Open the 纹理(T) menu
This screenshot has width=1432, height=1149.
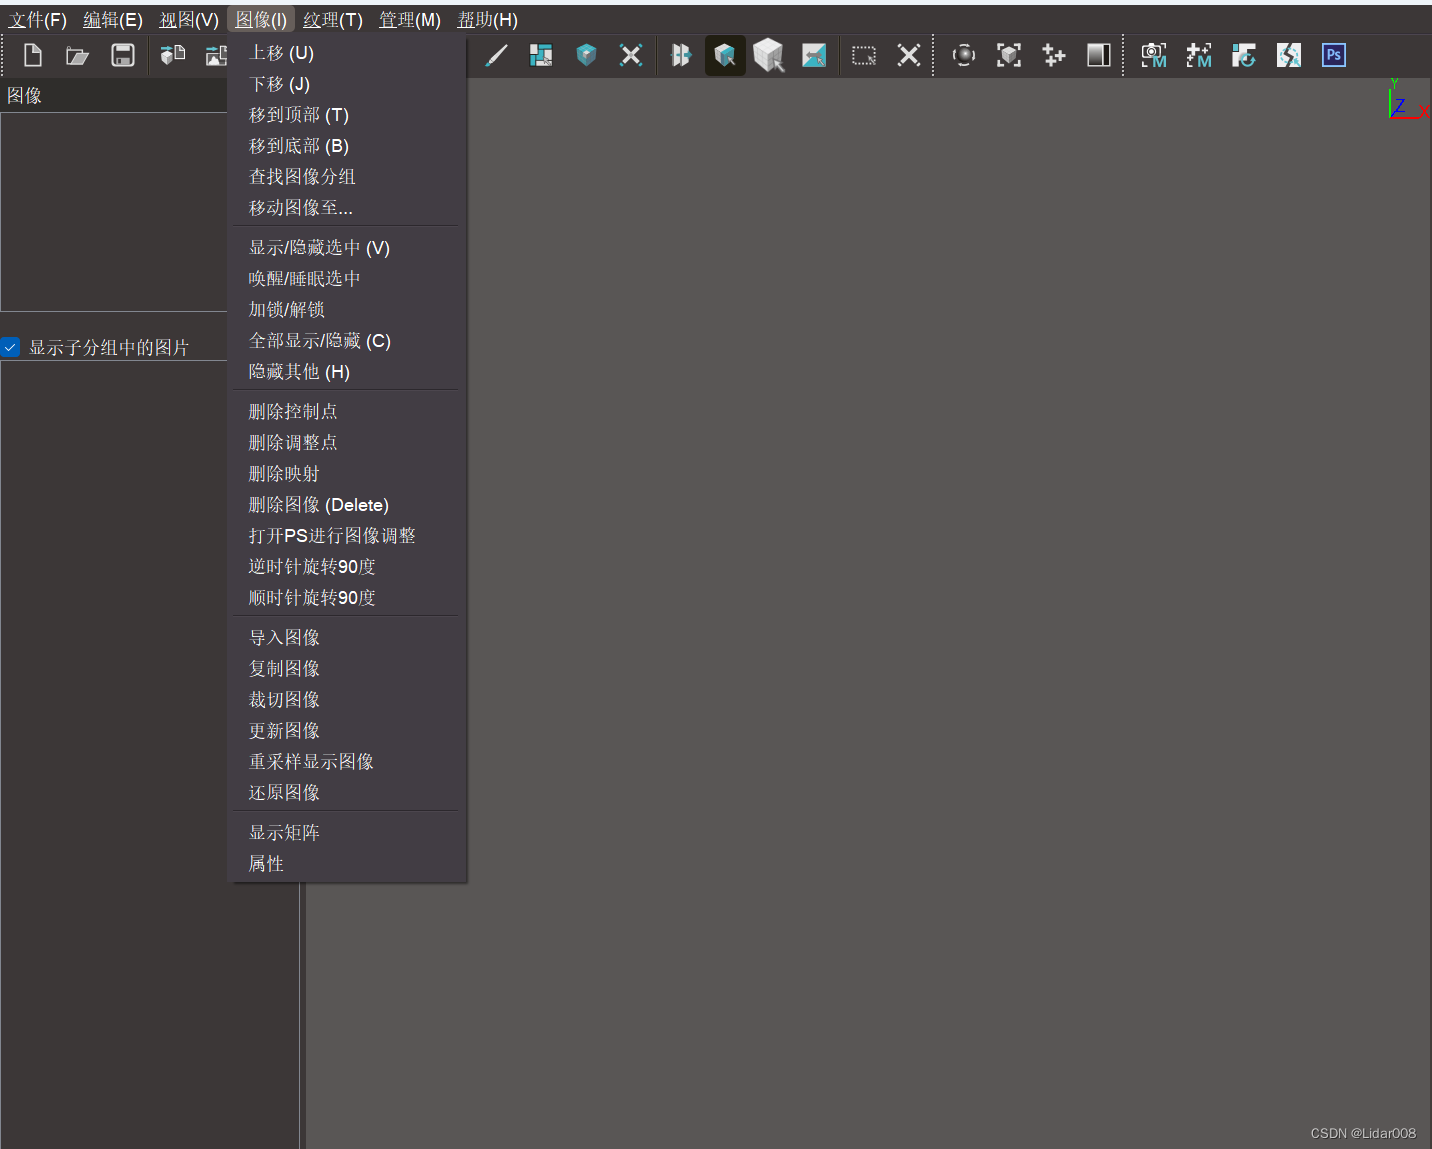point(333,20)
